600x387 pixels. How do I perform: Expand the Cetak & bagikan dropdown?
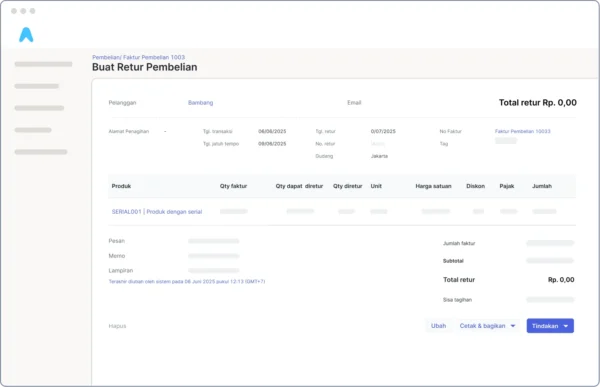point(487,326)
